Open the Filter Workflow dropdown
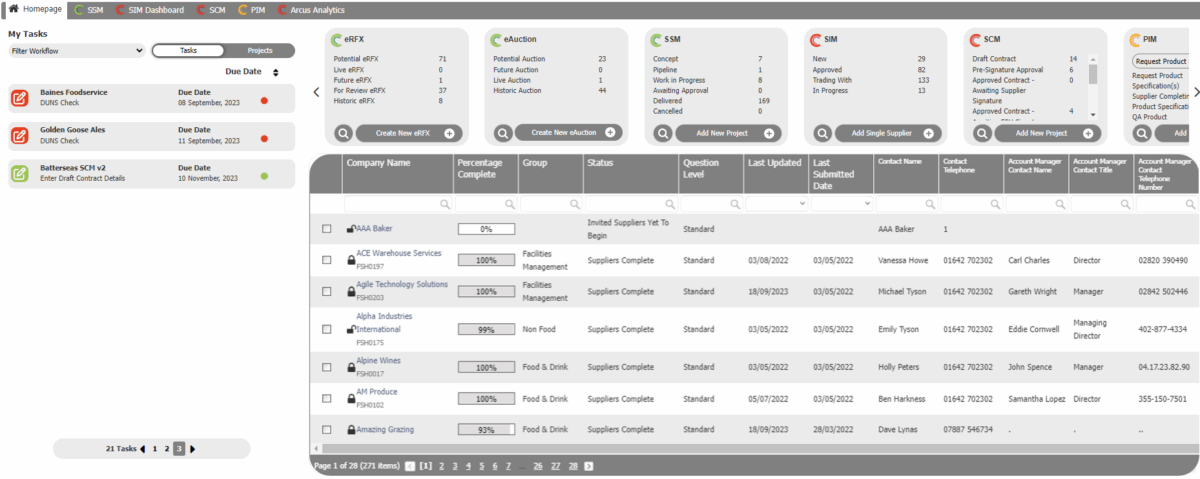 click(x=77, y=50)
